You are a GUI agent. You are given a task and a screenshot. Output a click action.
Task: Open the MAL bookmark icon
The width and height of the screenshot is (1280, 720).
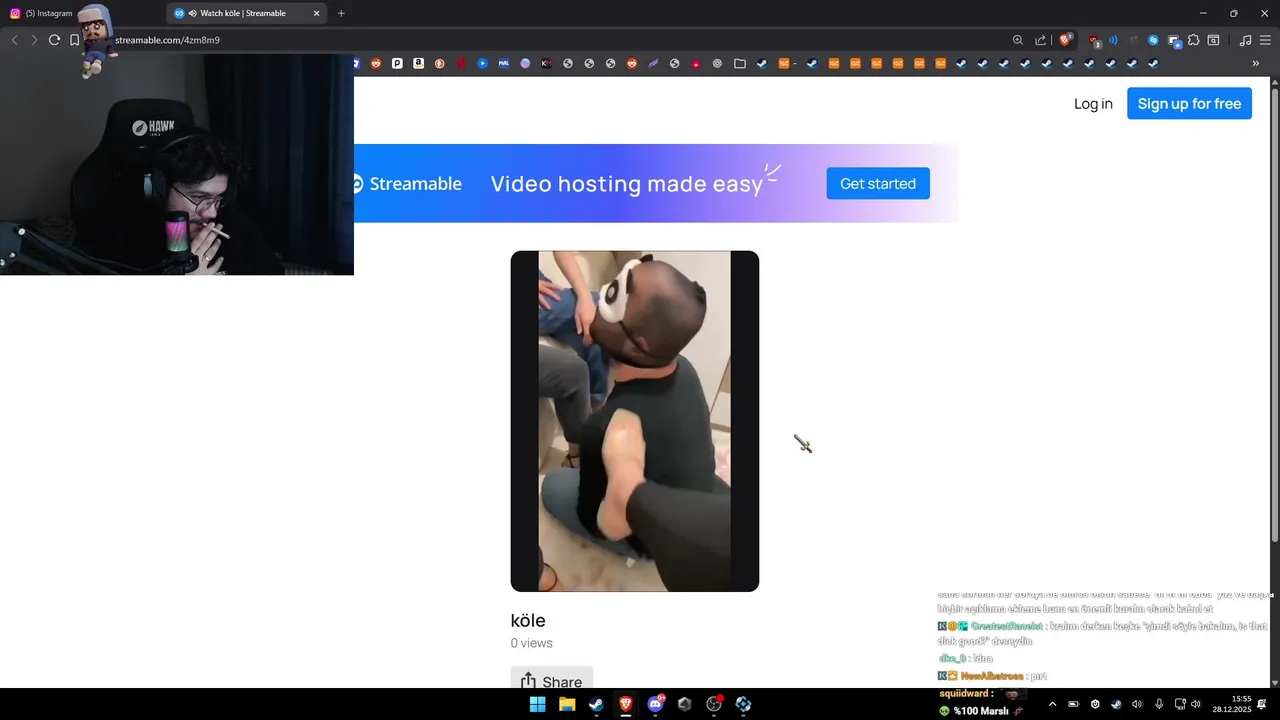coord(504,63)
